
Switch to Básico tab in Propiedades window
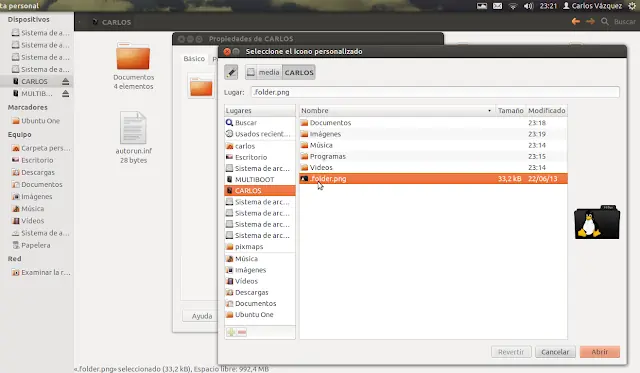[194, 59]
